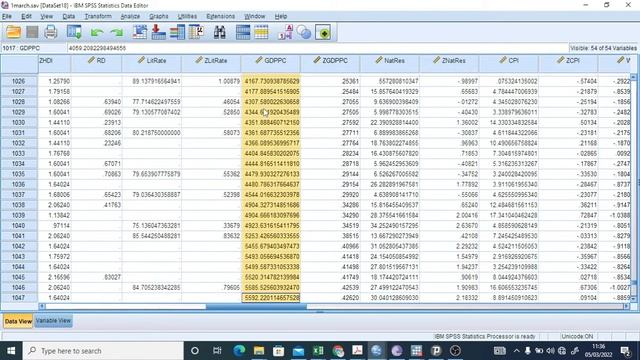This screenshot has height=360, width=640.
Task: Open the Analyze menu
Action: [x=130, y=16]
